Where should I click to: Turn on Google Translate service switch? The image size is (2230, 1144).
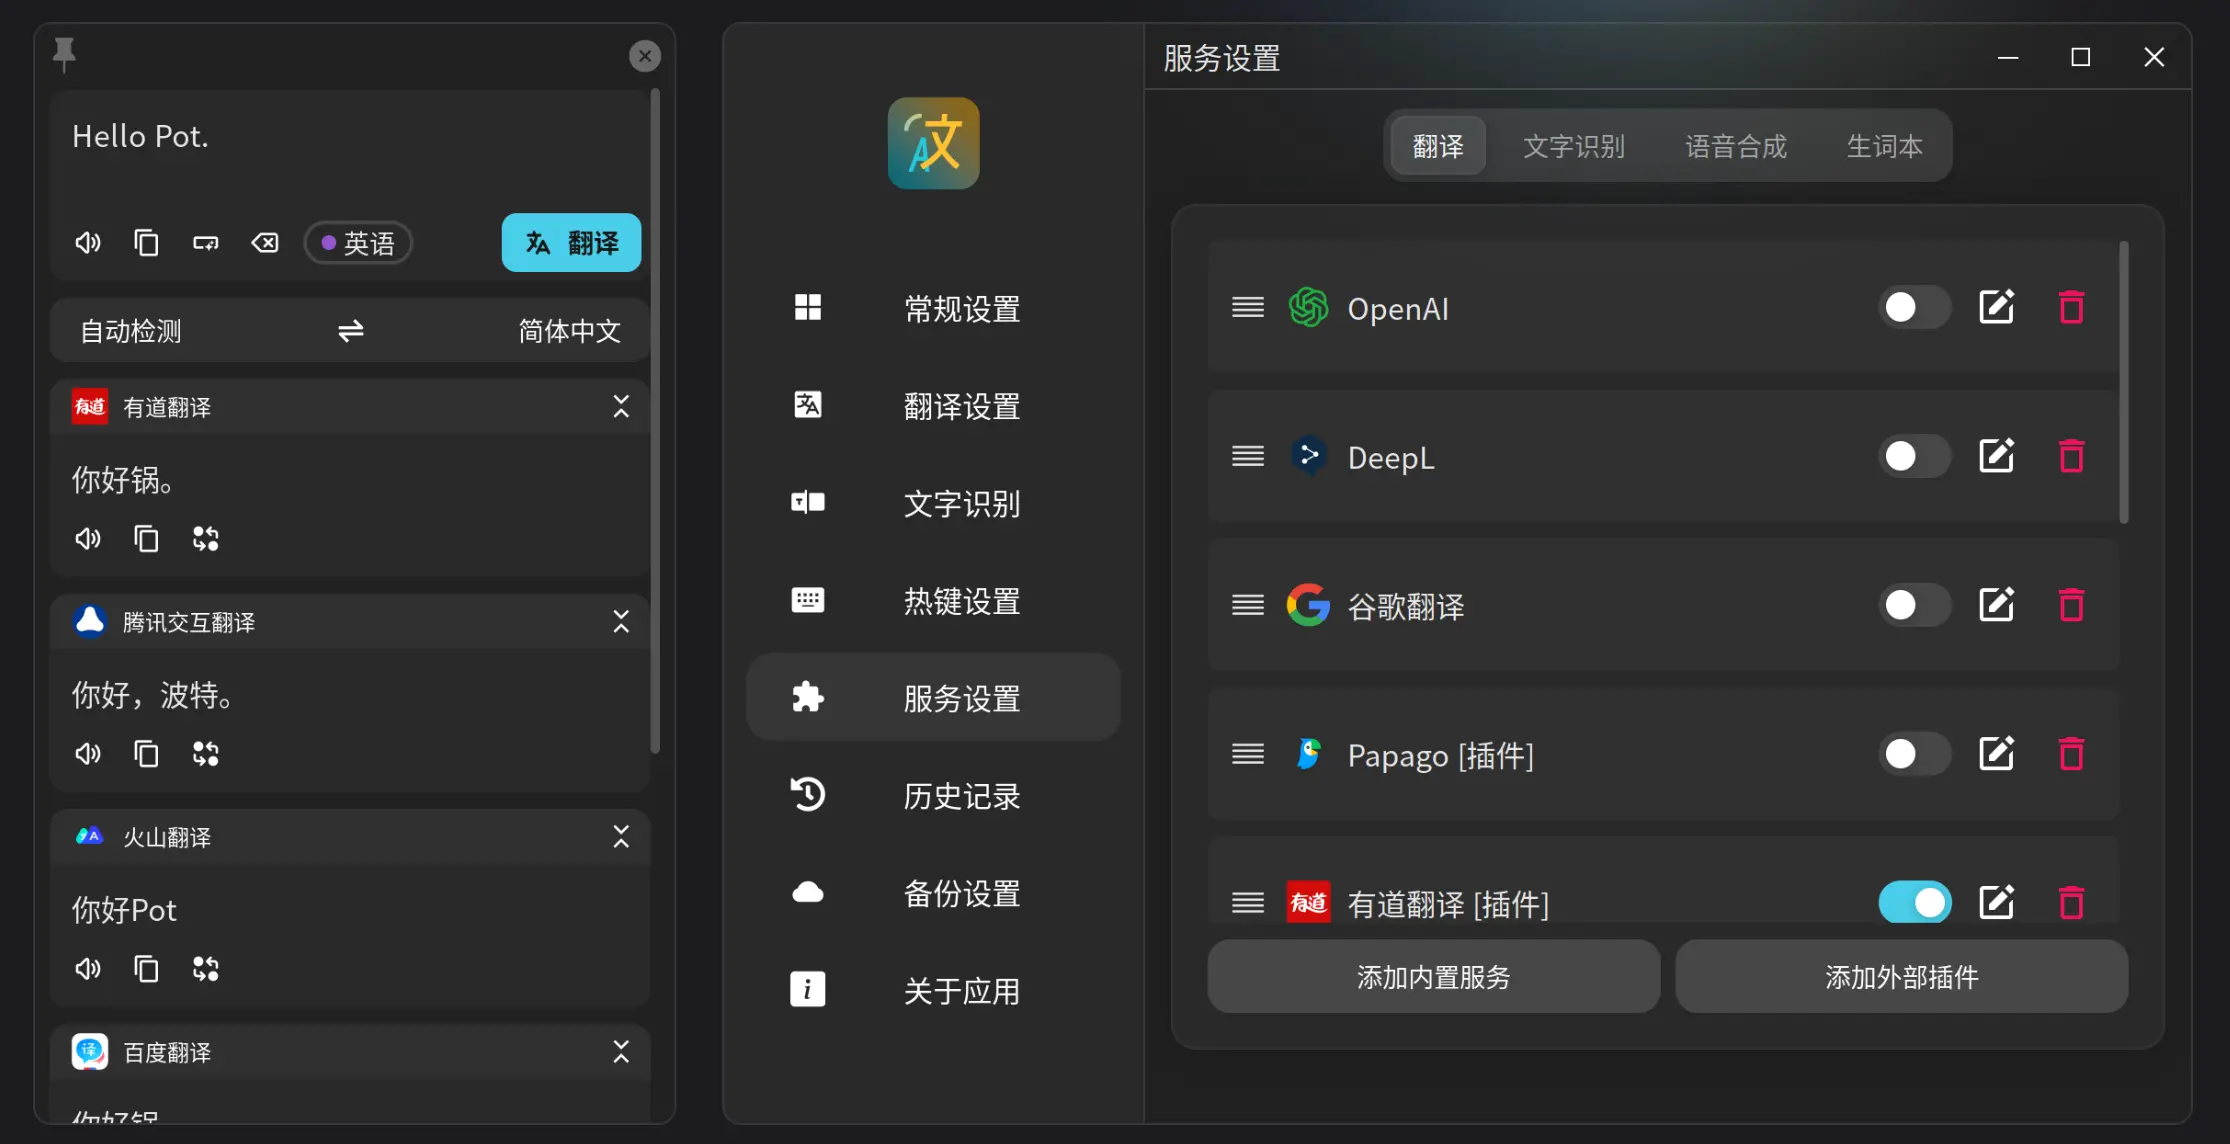click(x=1914, y=605)
